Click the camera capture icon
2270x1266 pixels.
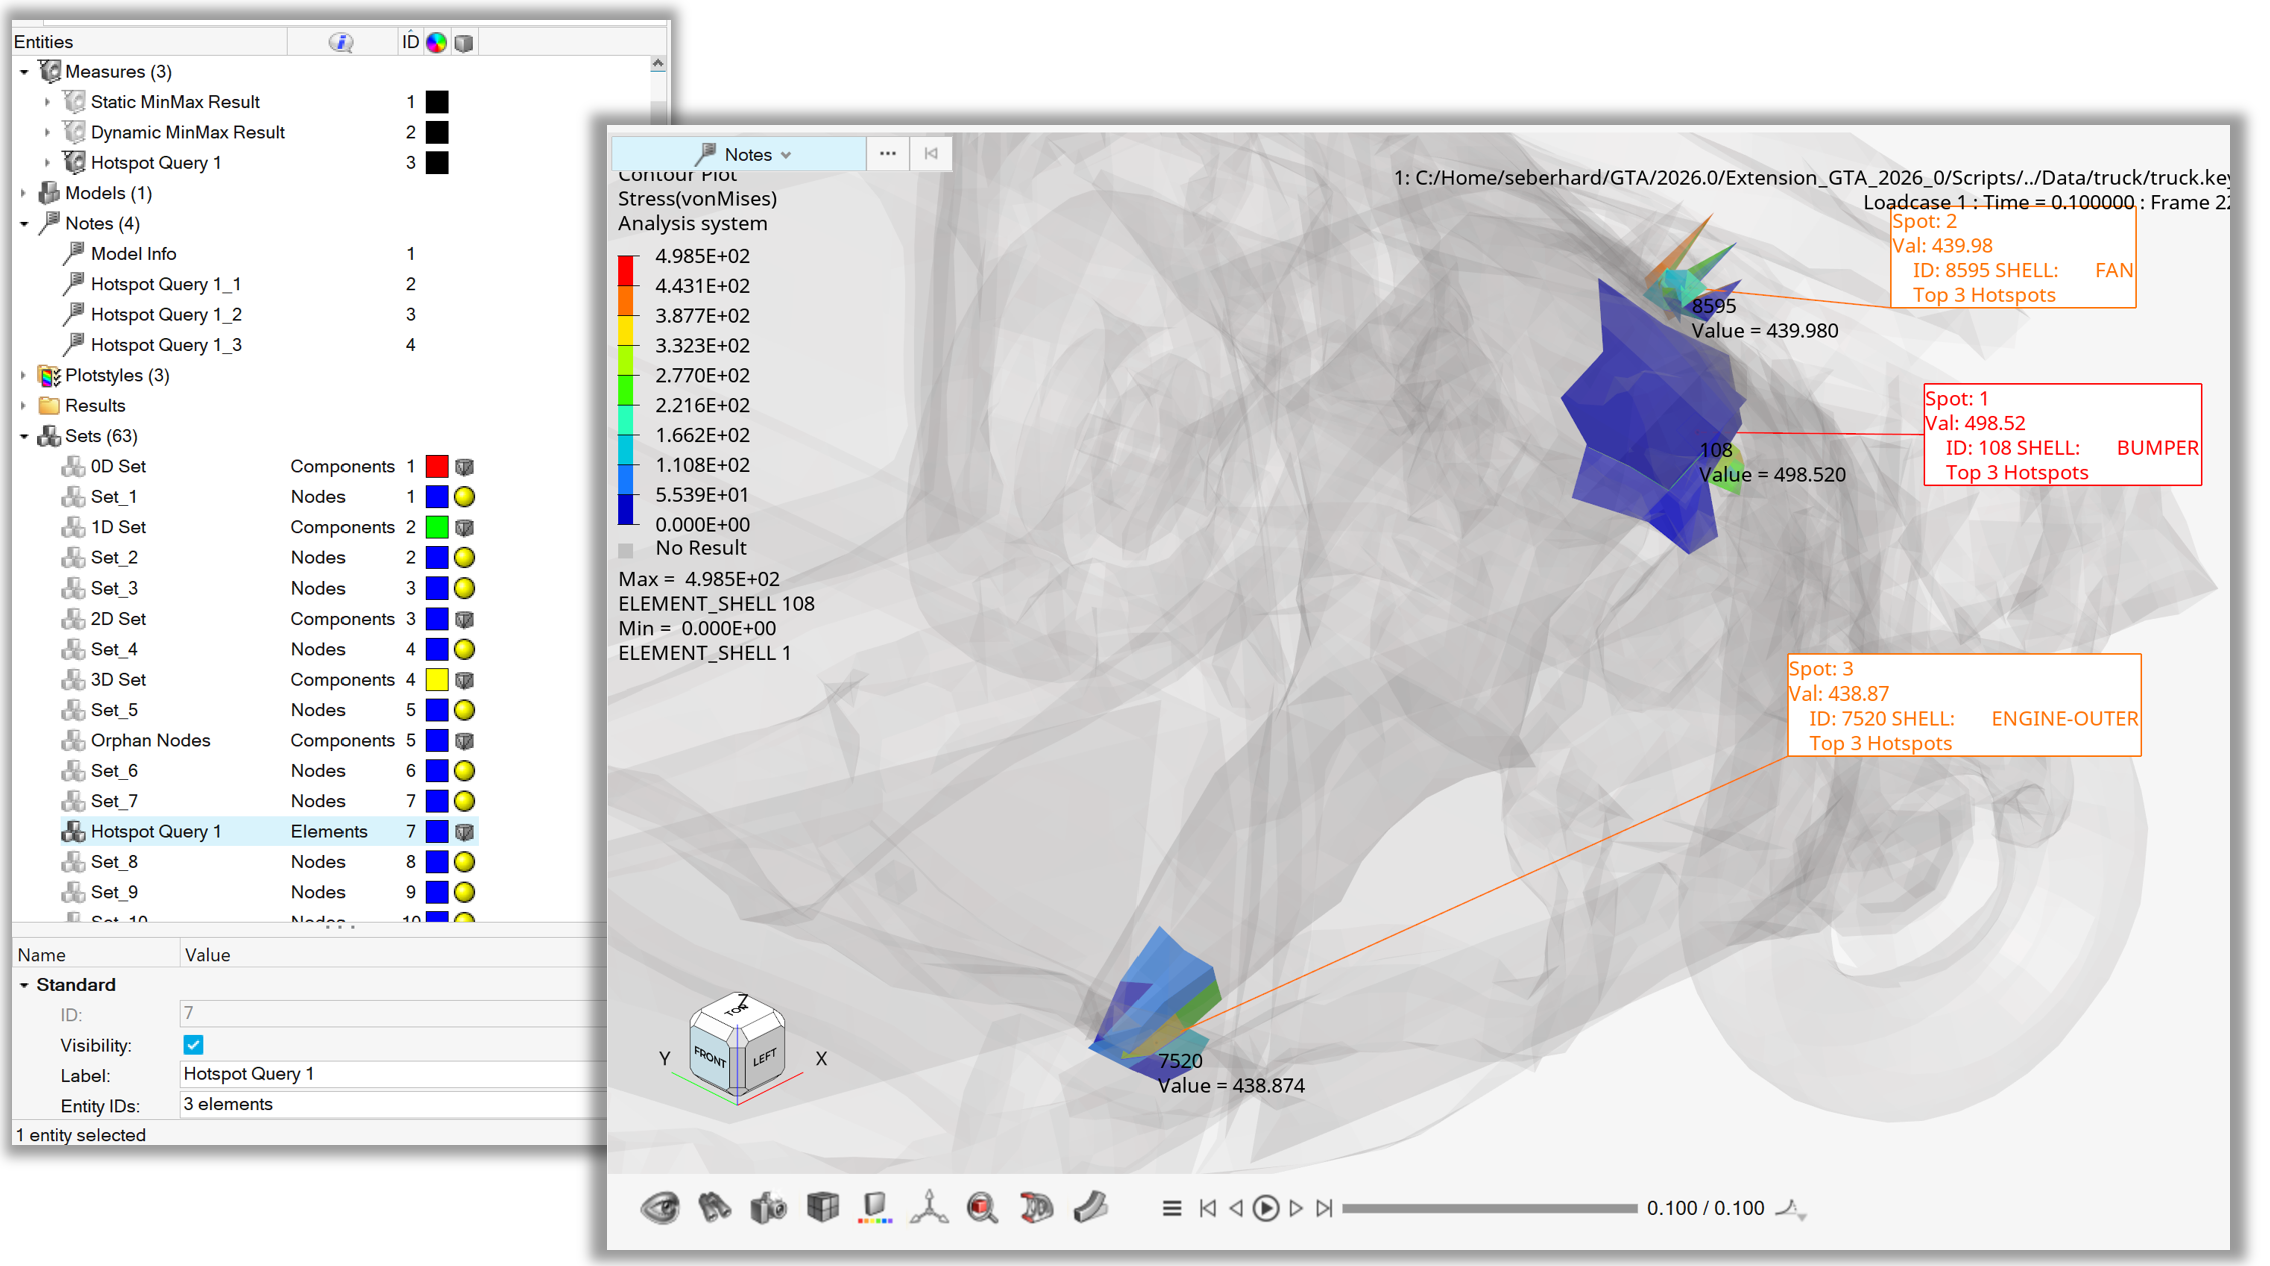point(768,1208)
